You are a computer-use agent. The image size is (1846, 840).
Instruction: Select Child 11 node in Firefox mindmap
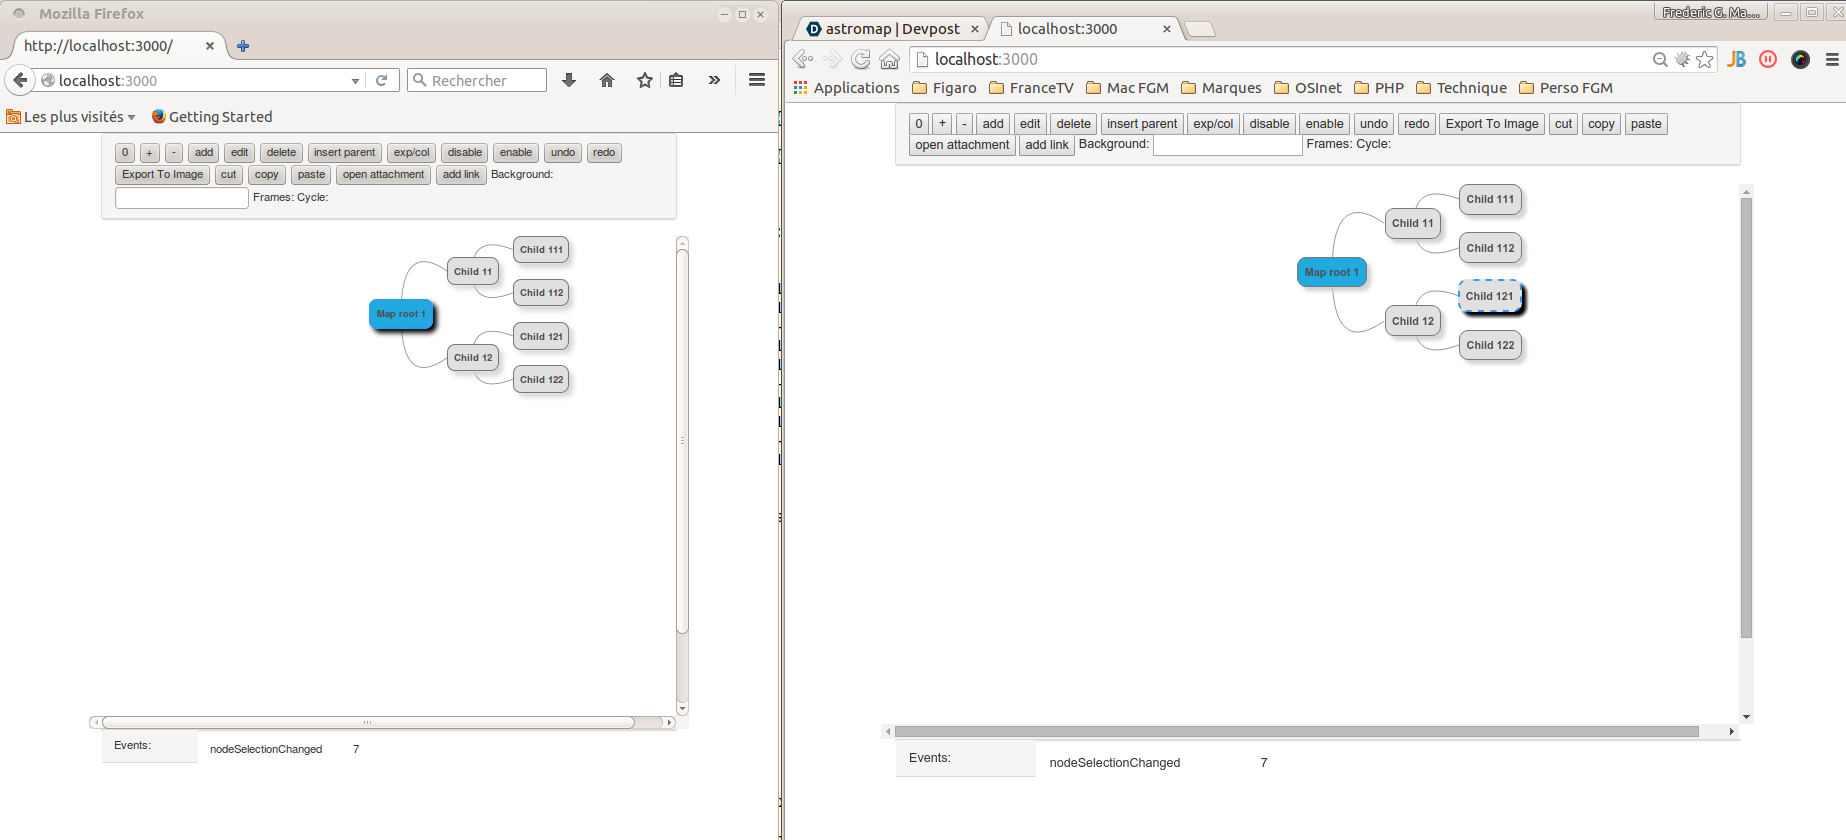(473, 271)
